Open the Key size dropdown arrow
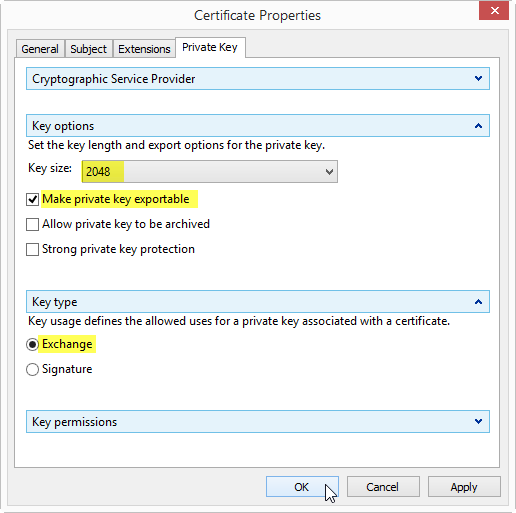Screen dimensions: 516x513 329,172
